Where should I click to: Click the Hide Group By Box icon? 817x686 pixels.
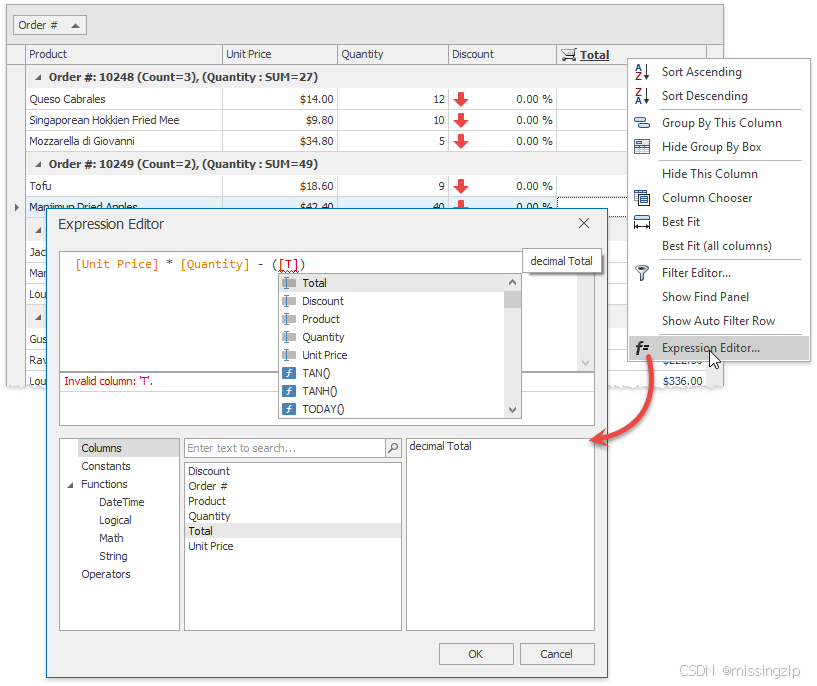coord(642,147)
